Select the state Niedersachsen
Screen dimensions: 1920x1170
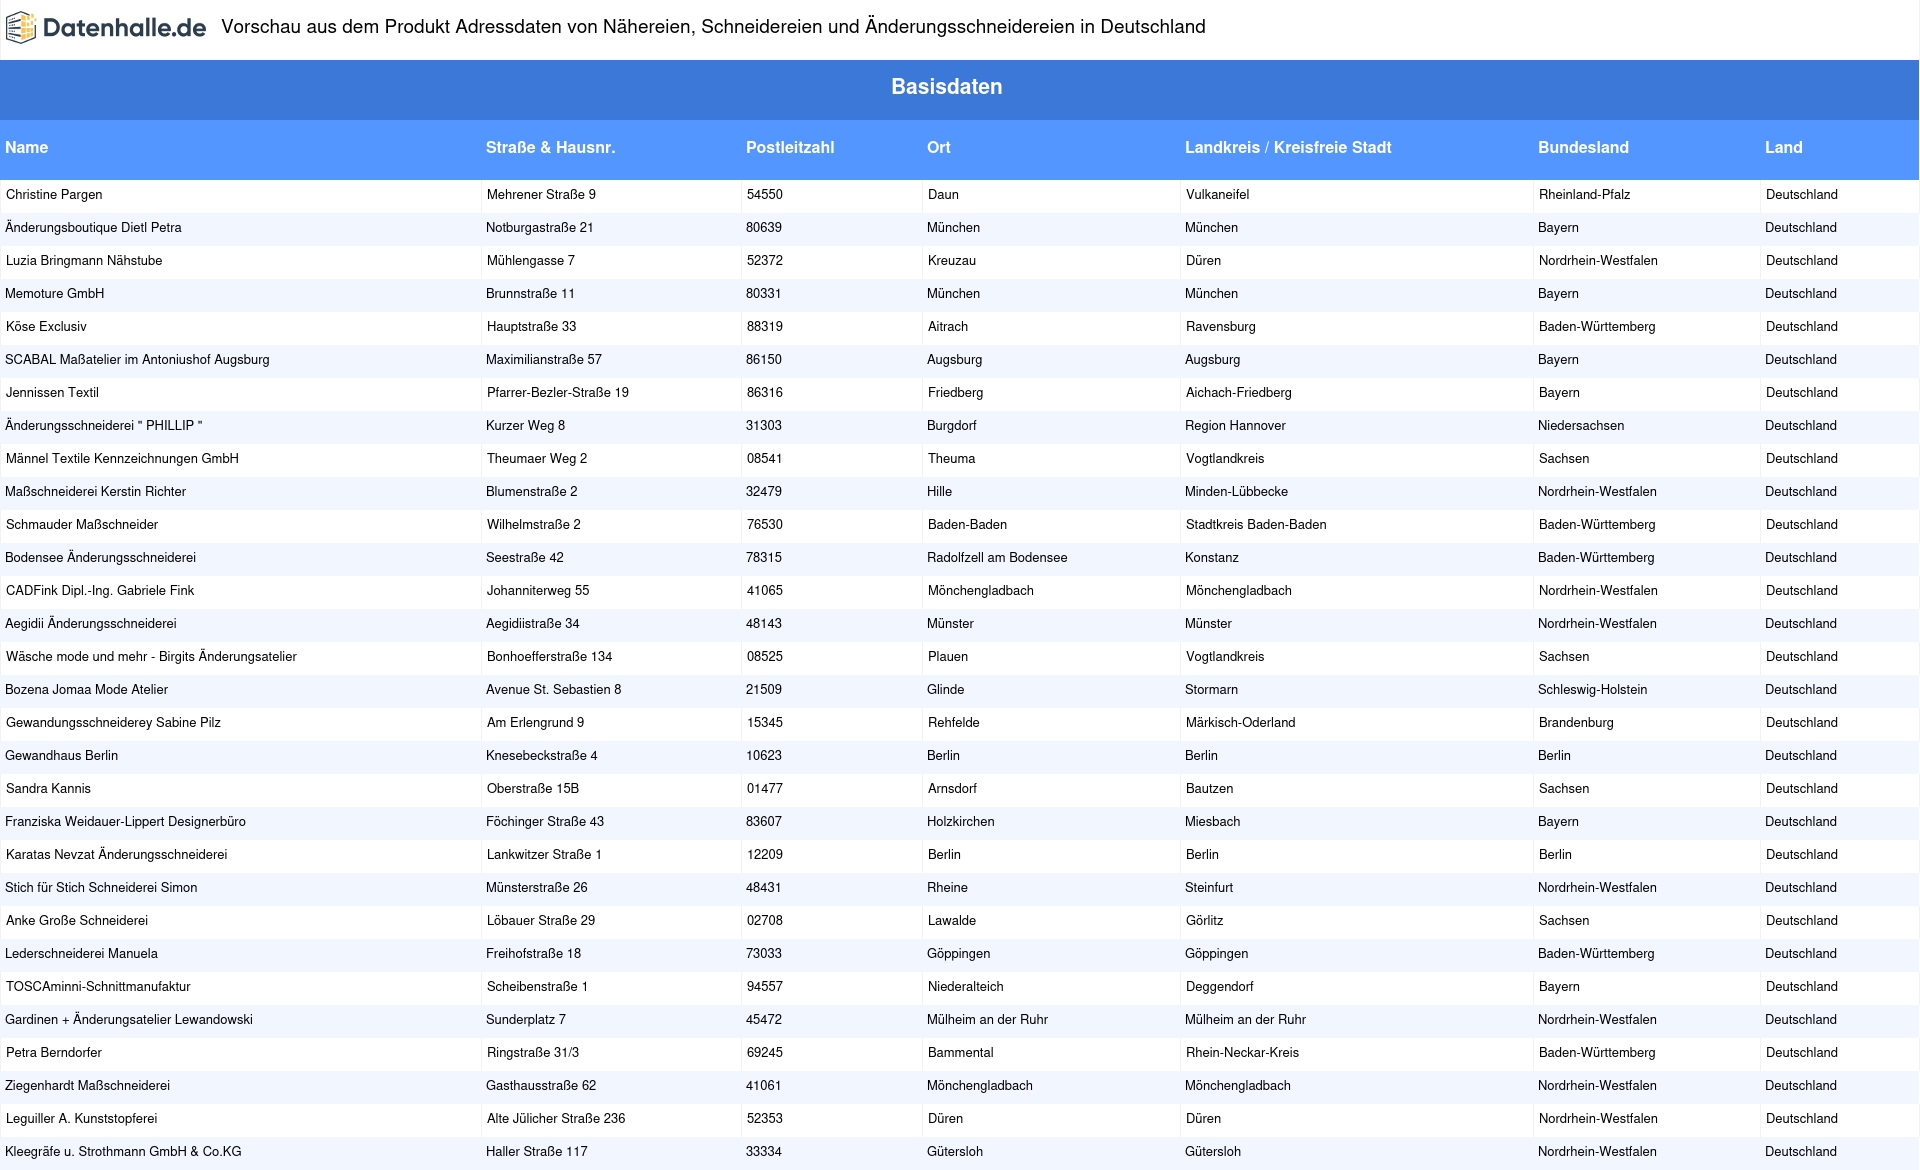pos(1581,426)
